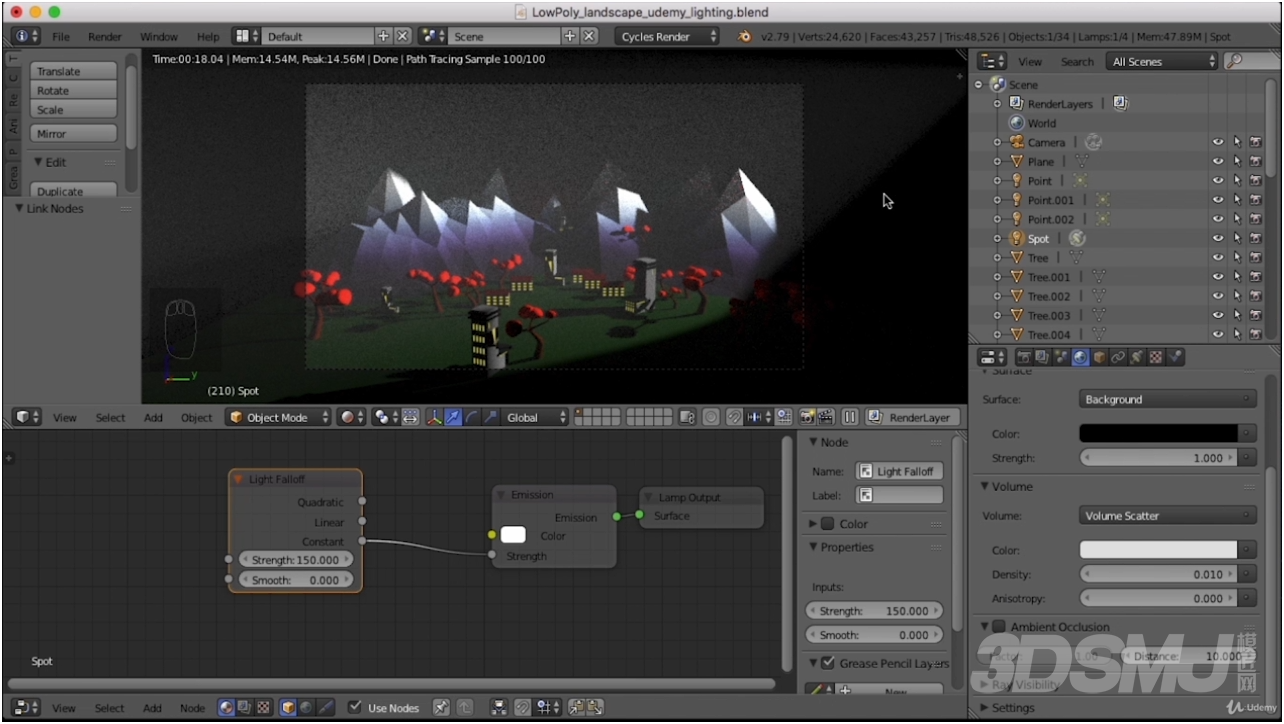Screen dimensions: 1284x724
Task: Expand Camera item in outliner
Action: [x=997, y=143]
